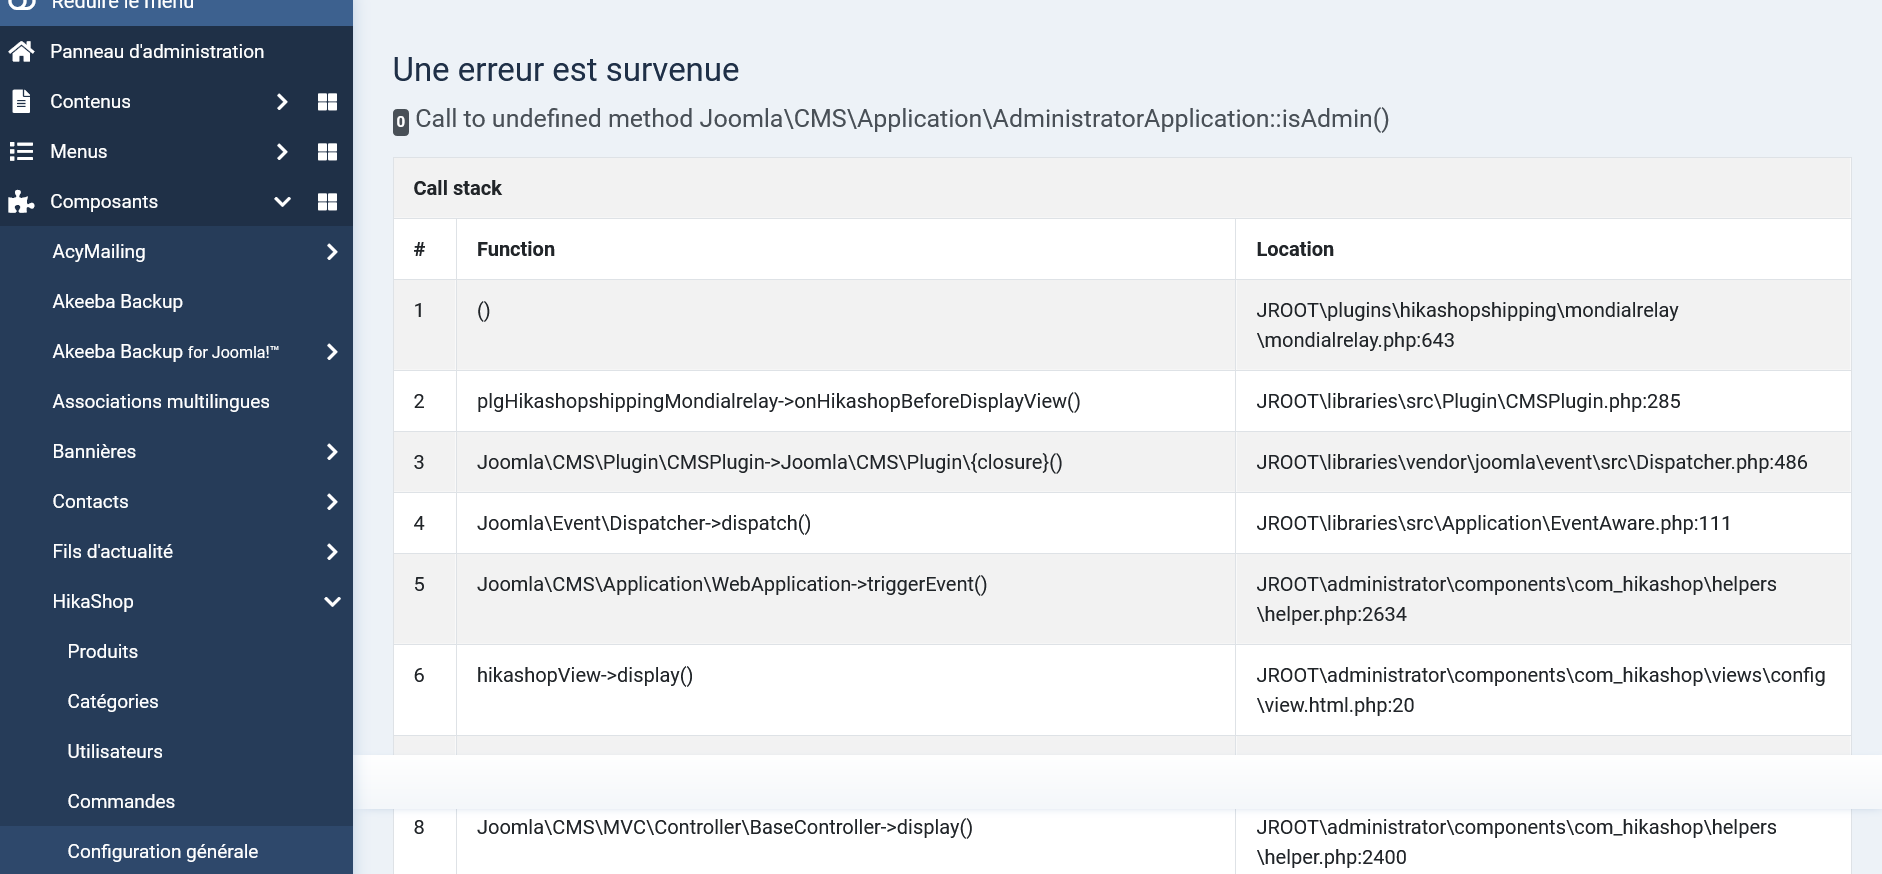Expand the AcyMailing submenu arrow
This screenshot has height=874, width=1882.
332,252
